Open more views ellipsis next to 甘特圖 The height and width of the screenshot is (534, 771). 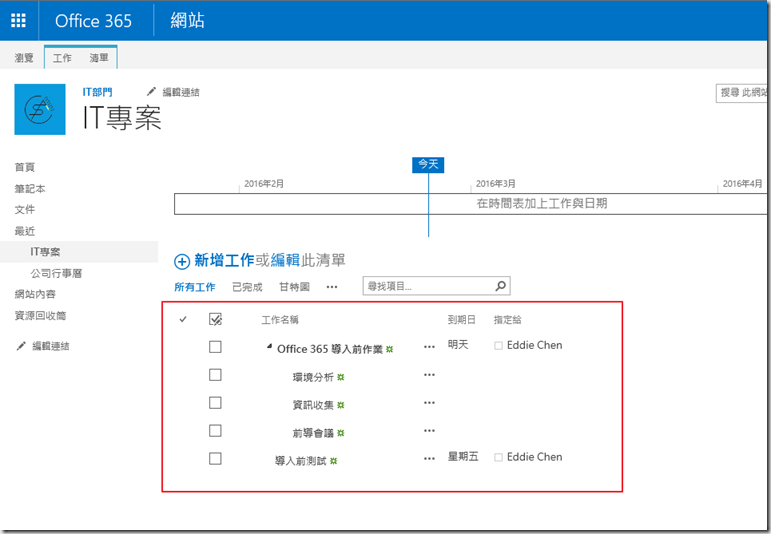[x=332, y=287]
